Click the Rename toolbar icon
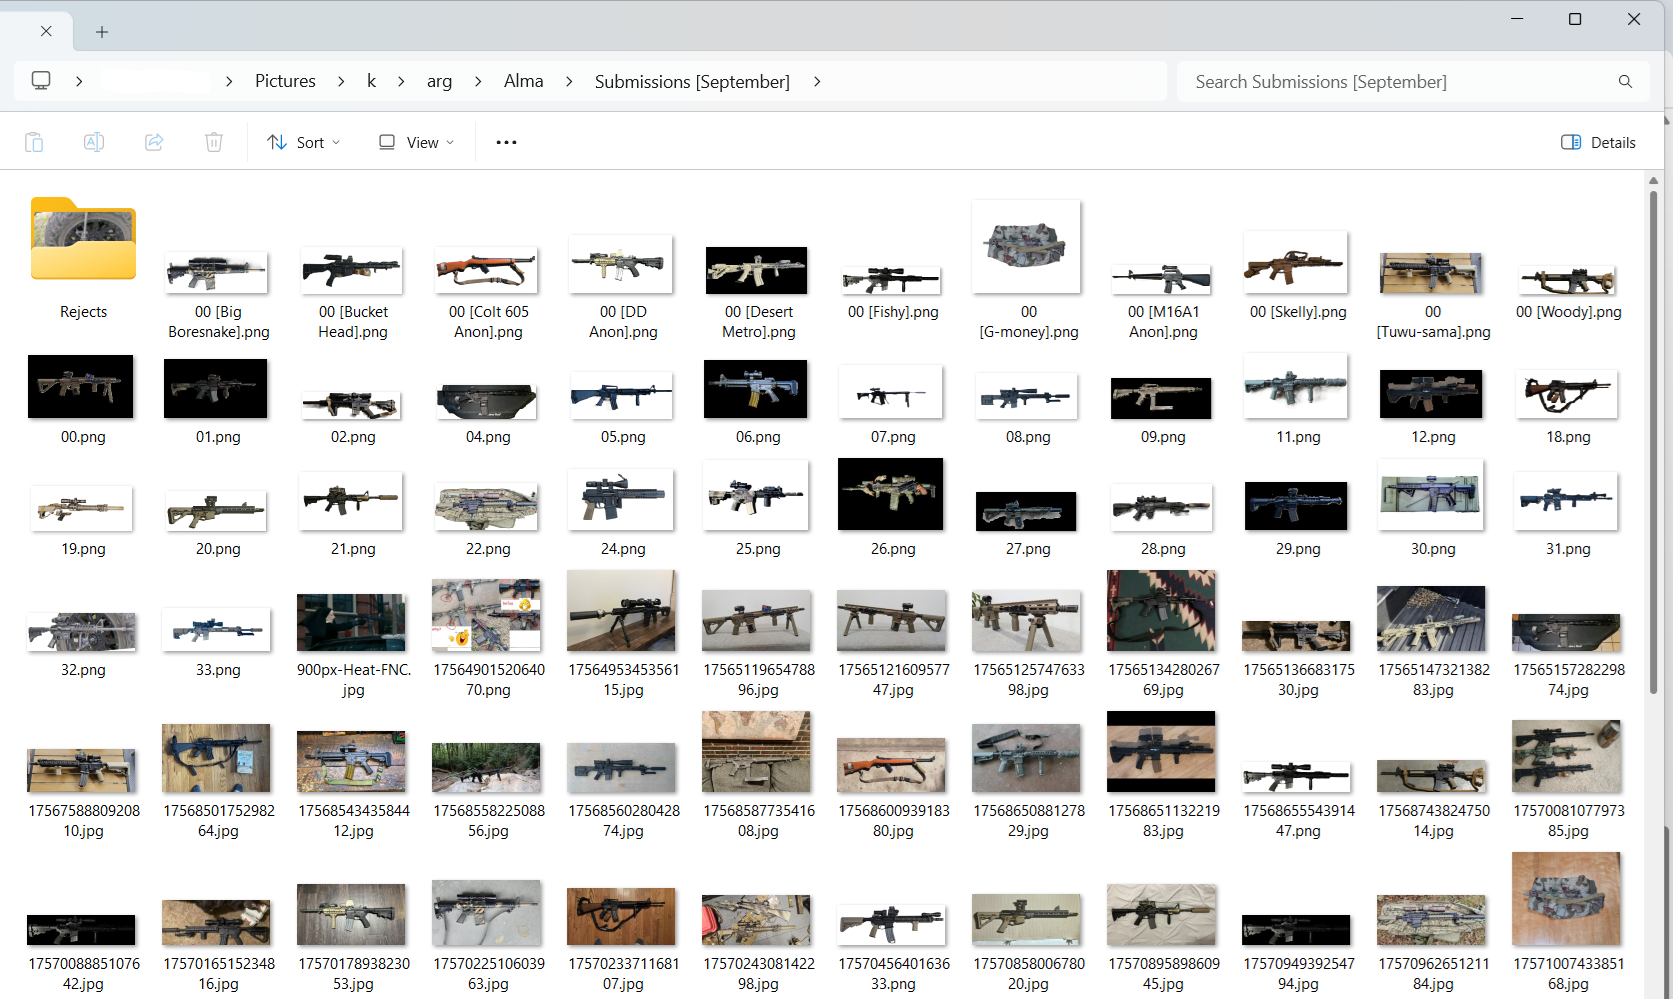The image size is (1673, 999). pyautogui.click(x=94, y=142)
